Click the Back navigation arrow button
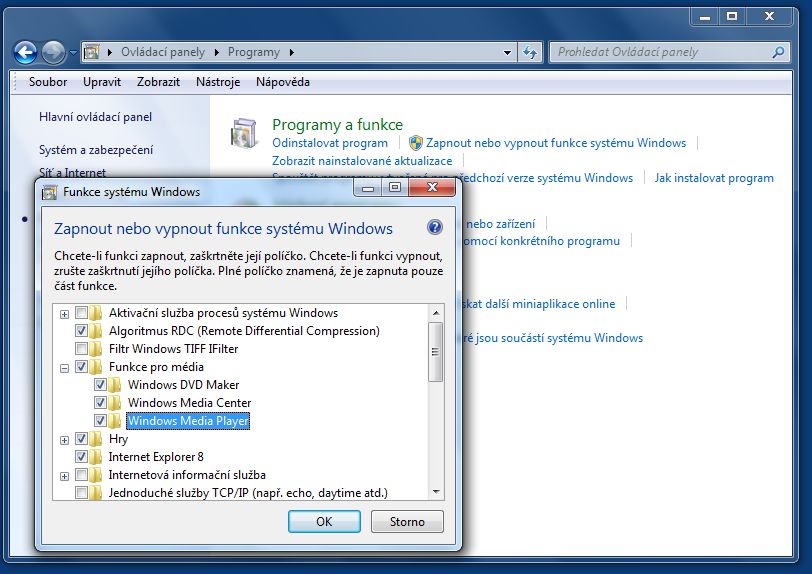This screenshot has height=574, width=812. click(25, 52)
